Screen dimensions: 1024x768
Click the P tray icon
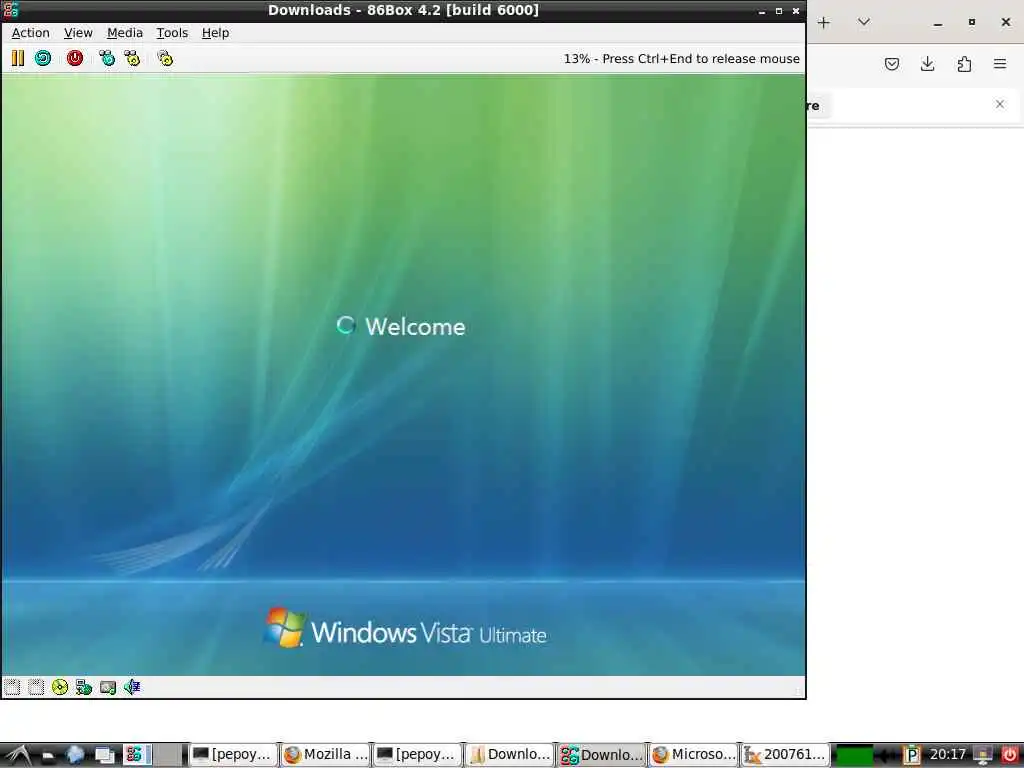tap(912, 756)
